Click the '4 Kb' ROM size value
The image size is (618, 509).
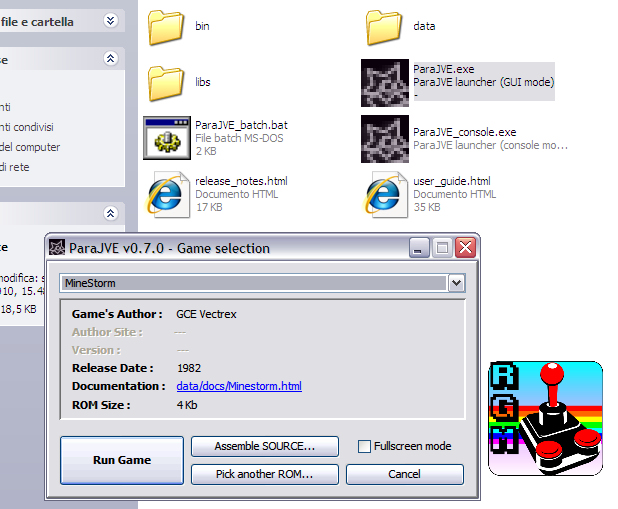[187, 405]
